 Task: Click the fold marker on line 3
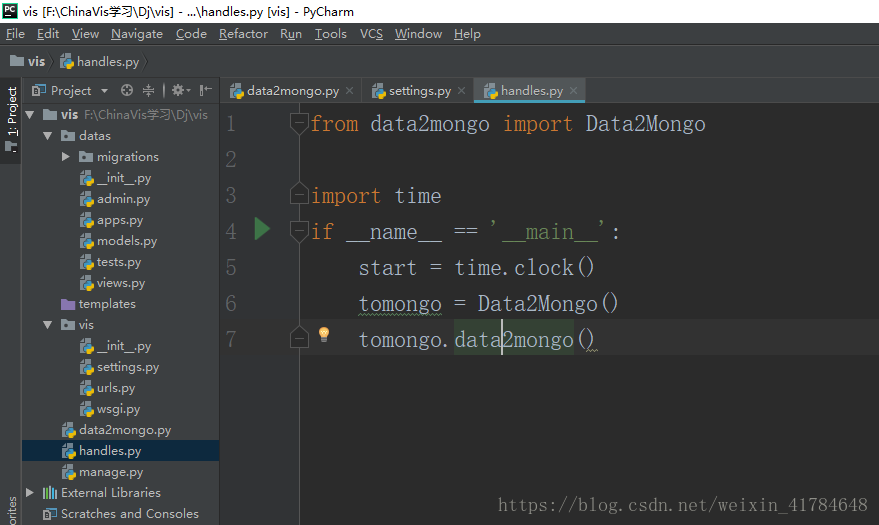299,193
